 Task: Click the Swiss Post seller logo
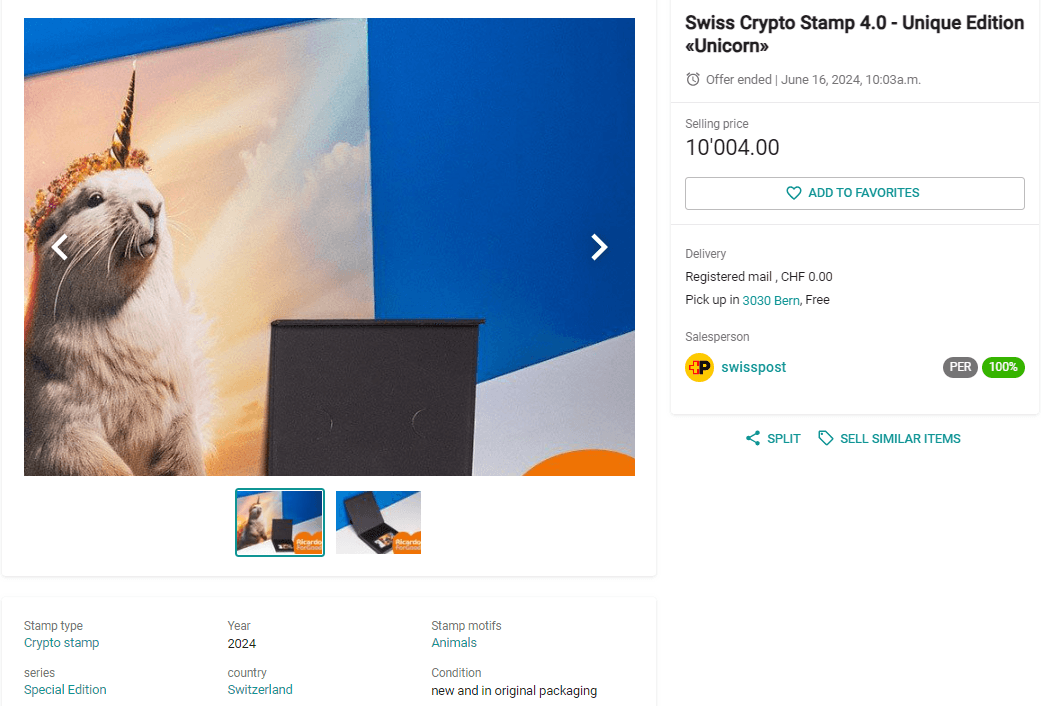(x=699, y=367)
